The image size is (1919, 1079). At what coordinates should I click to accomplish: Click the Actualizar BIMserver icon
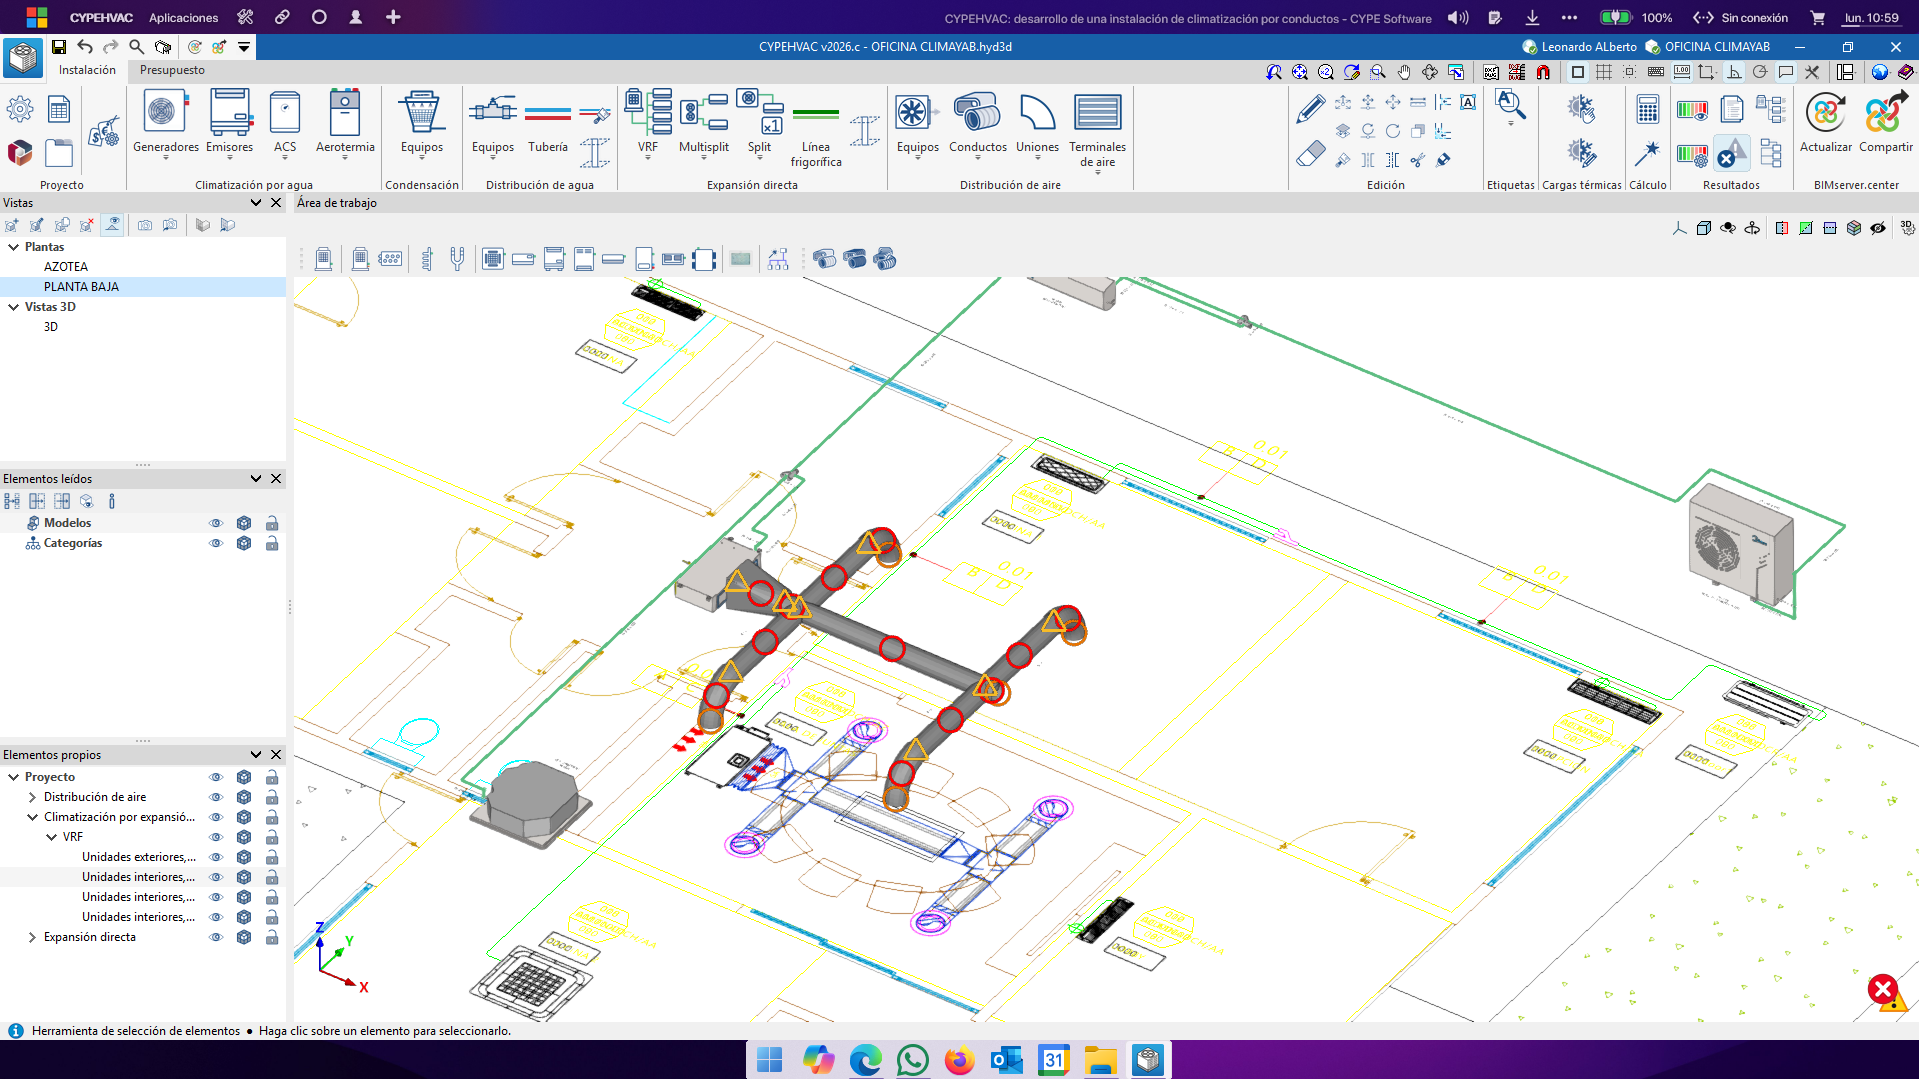coord(1825,113)
